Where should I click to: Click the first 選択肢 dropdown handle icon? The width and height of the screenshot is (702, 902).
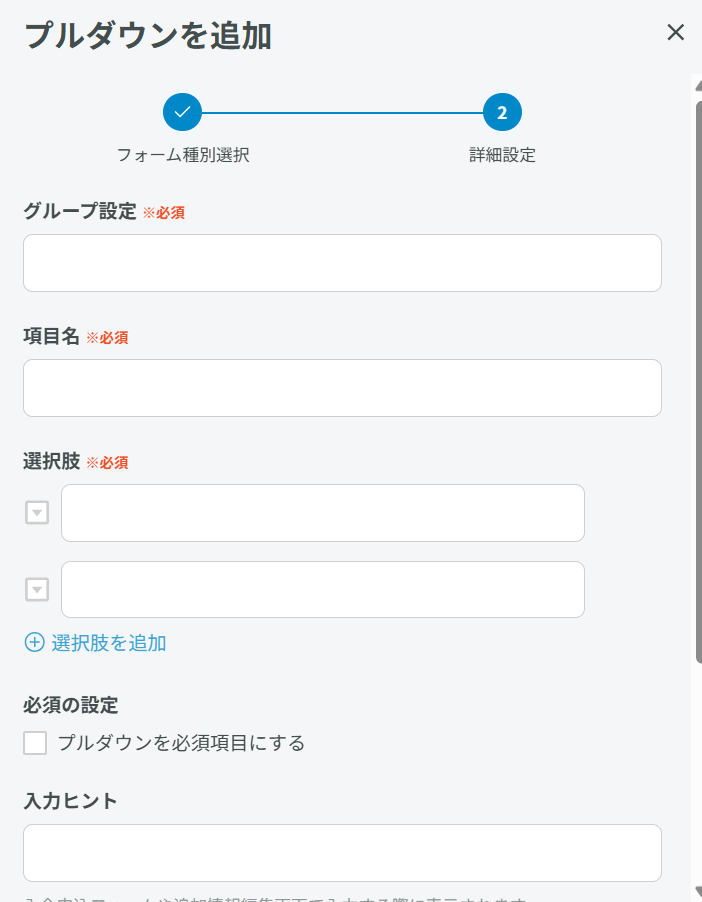37,513
